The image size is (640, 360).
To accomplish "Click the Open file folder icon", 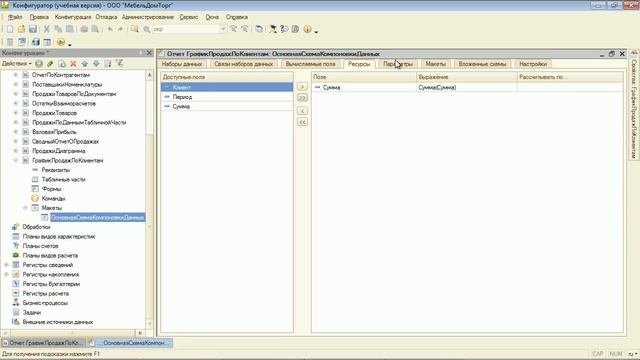I will pos(21,29).
